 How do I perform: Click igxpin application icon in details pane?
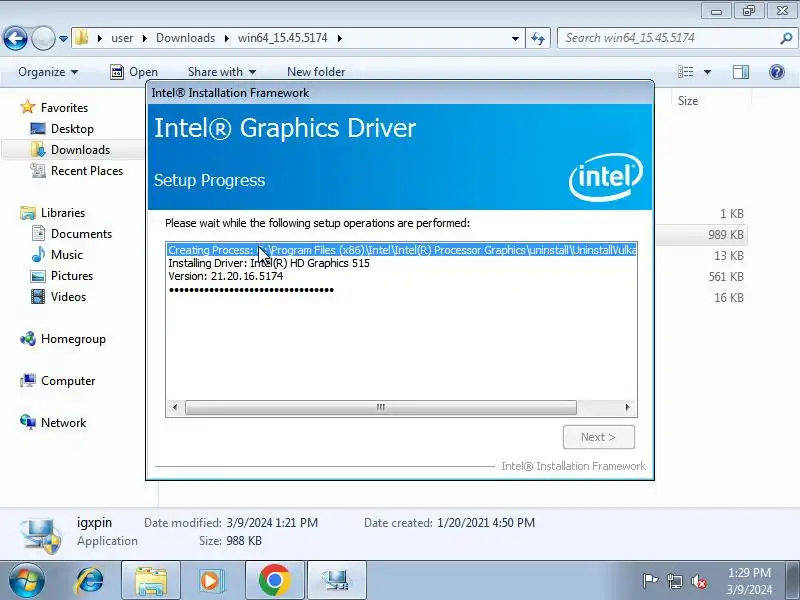[41, 534]
